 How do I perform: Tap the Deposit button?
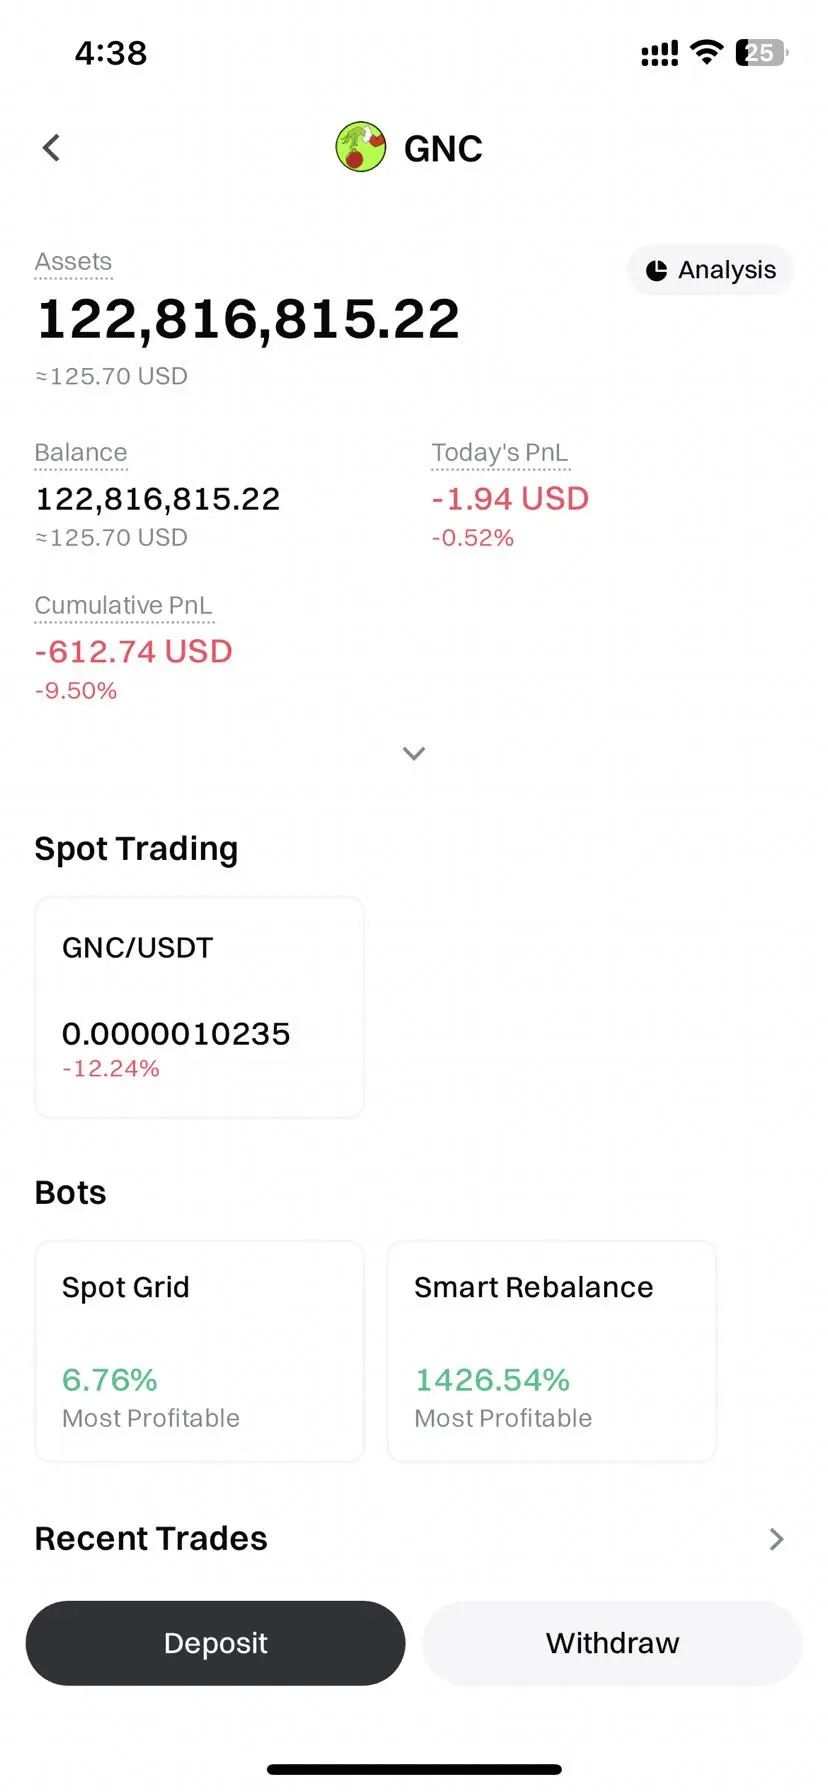click(215, 1643)
